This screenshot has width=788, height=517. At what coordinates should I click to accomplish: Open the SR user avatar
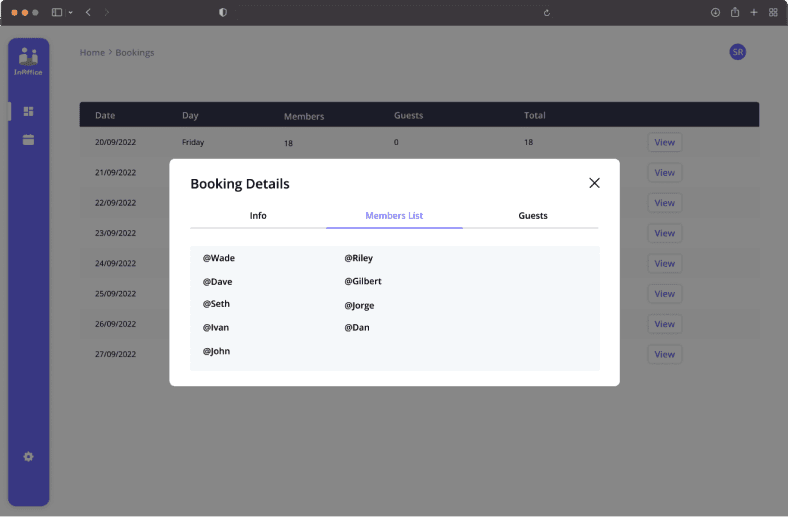737,52
